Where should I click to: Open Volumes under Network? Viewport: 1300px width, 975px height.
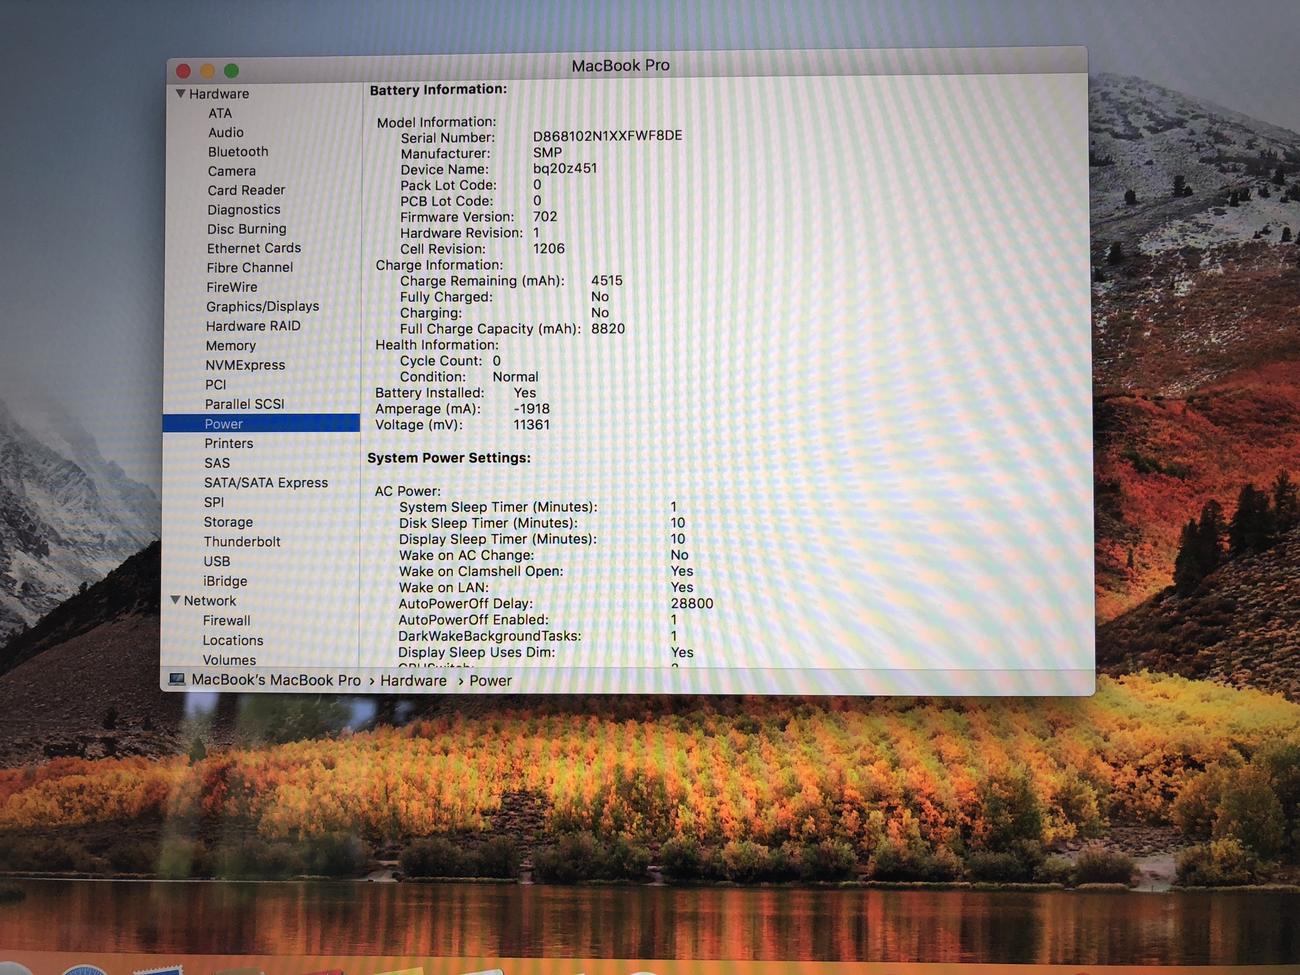(229, 660)
